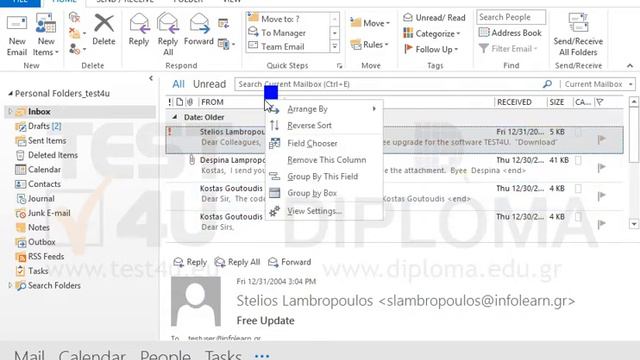
Task: Open the Move dropdown
Action: (x=370, y=23)
